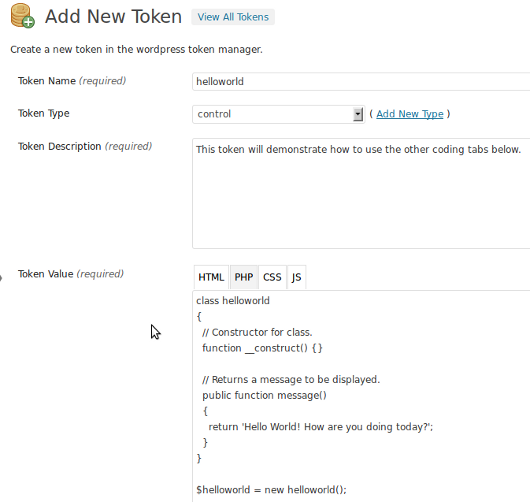Follow the Add New Type link
This screenshot has height=502, width=530.
tap(410, 114)
